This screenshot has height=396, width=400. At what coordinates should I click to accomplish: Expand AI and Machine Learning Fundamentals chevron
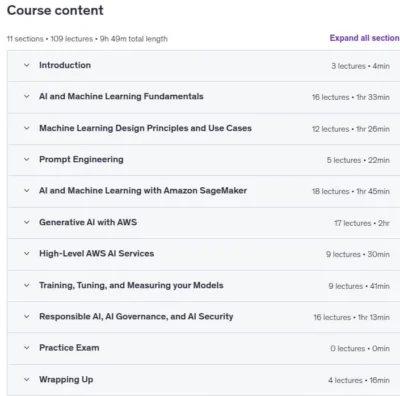[27, 97]
